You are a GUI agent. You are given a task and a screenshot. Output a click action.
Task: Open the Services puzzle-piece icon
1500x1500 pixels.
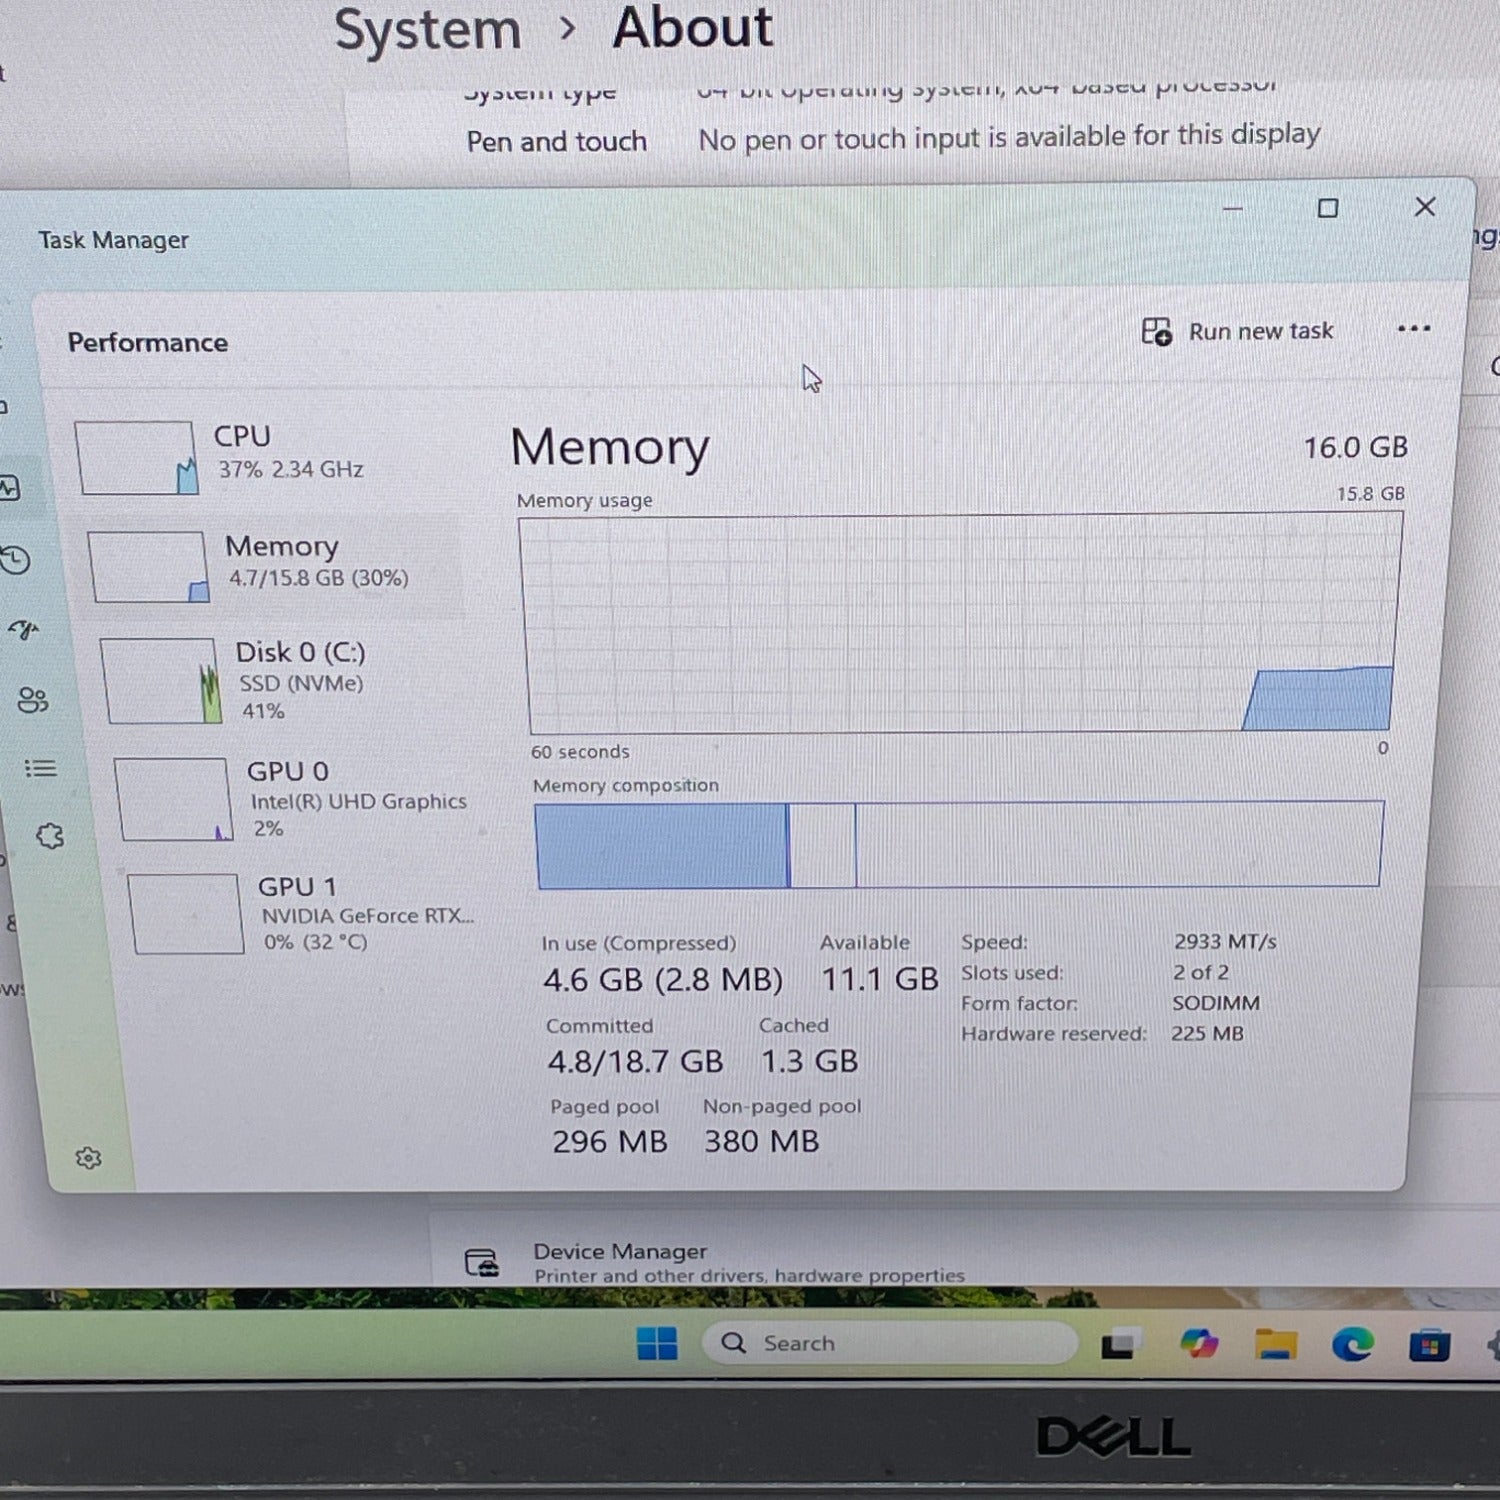(x=50, y=836)
